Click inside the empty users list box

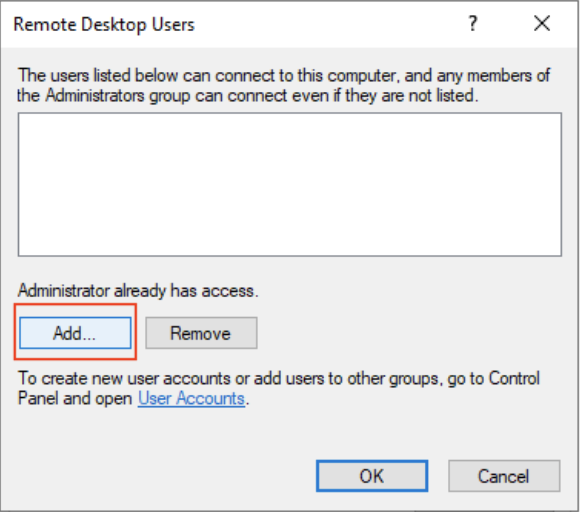pyautogui.click(x=290, y=184)
